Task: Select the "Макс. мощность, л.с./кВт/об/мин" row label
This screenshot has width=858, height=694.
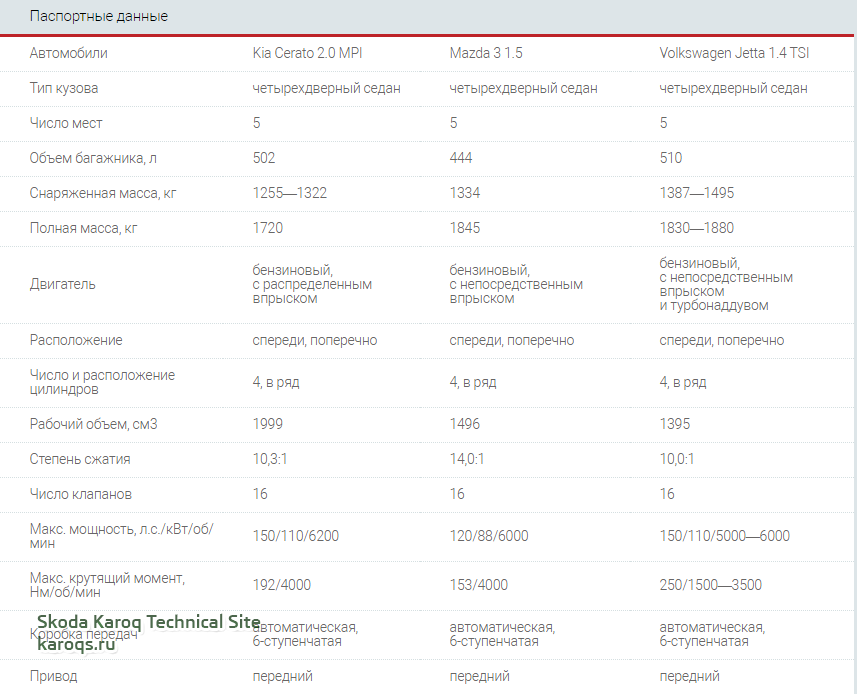Action: pyautogui.click(x=121, y=536)
